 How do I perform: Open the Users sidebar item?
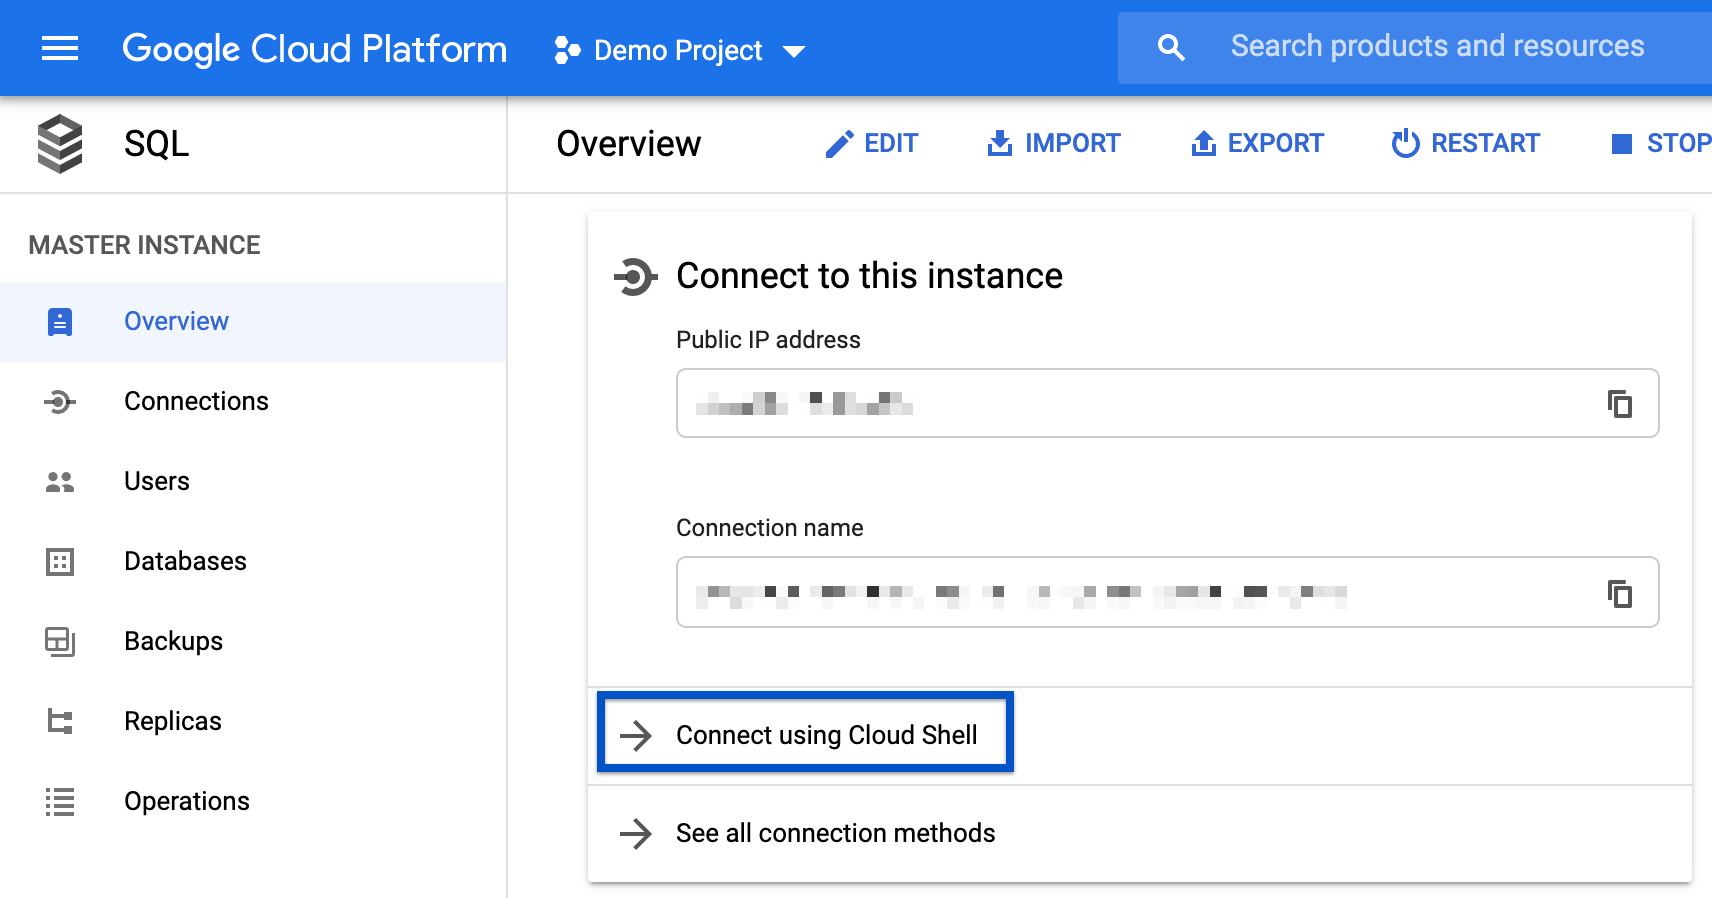coord(253,482)
